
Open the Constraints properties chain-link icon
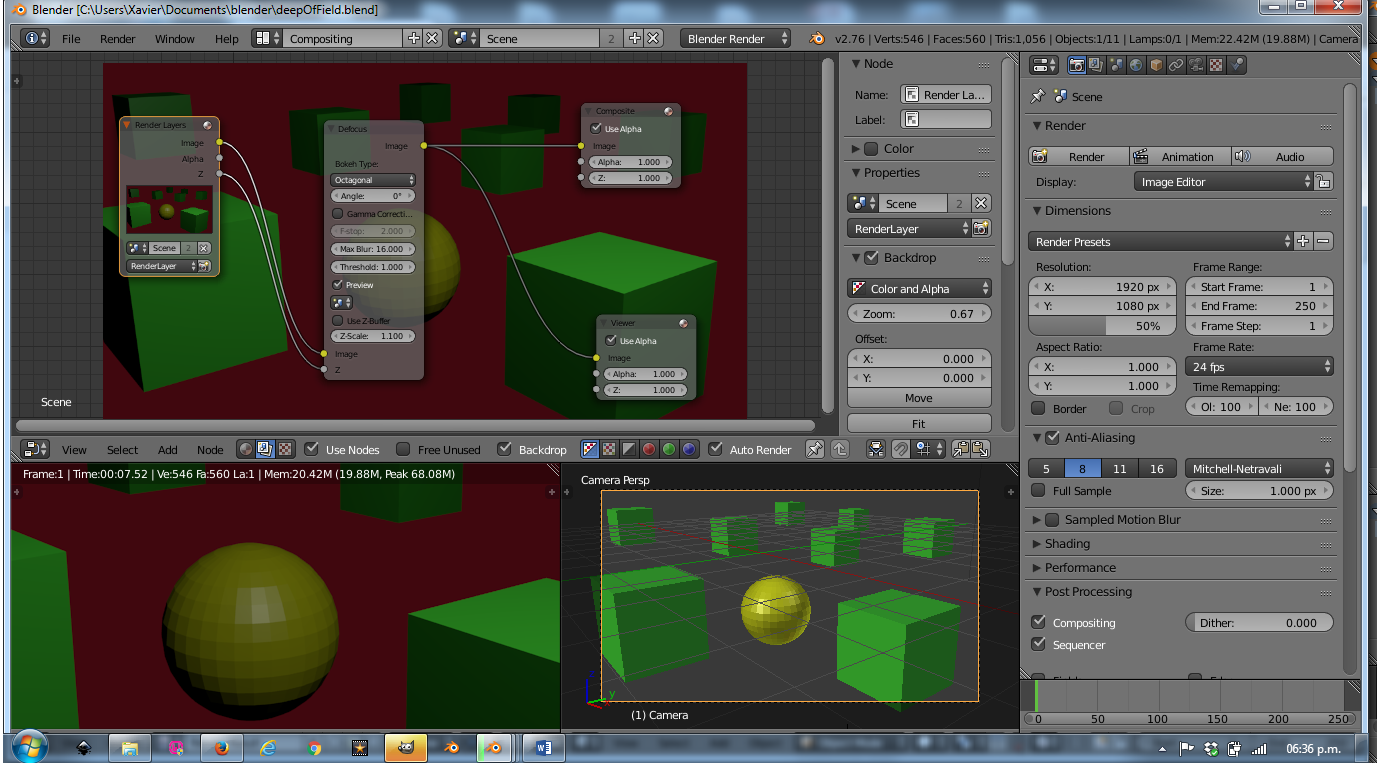(x=1176, y=65)
